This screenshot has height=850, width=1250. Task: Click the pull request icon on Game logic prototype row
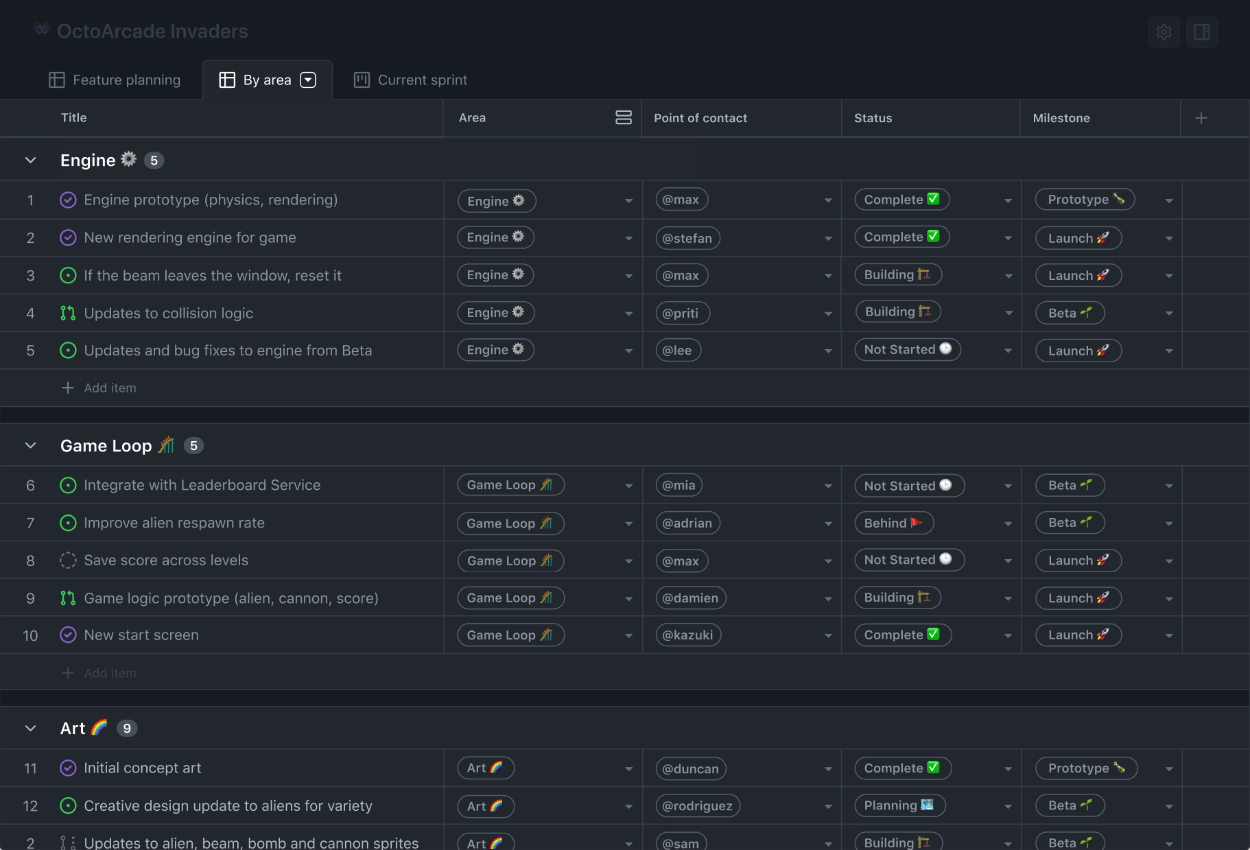click(68, 597)
